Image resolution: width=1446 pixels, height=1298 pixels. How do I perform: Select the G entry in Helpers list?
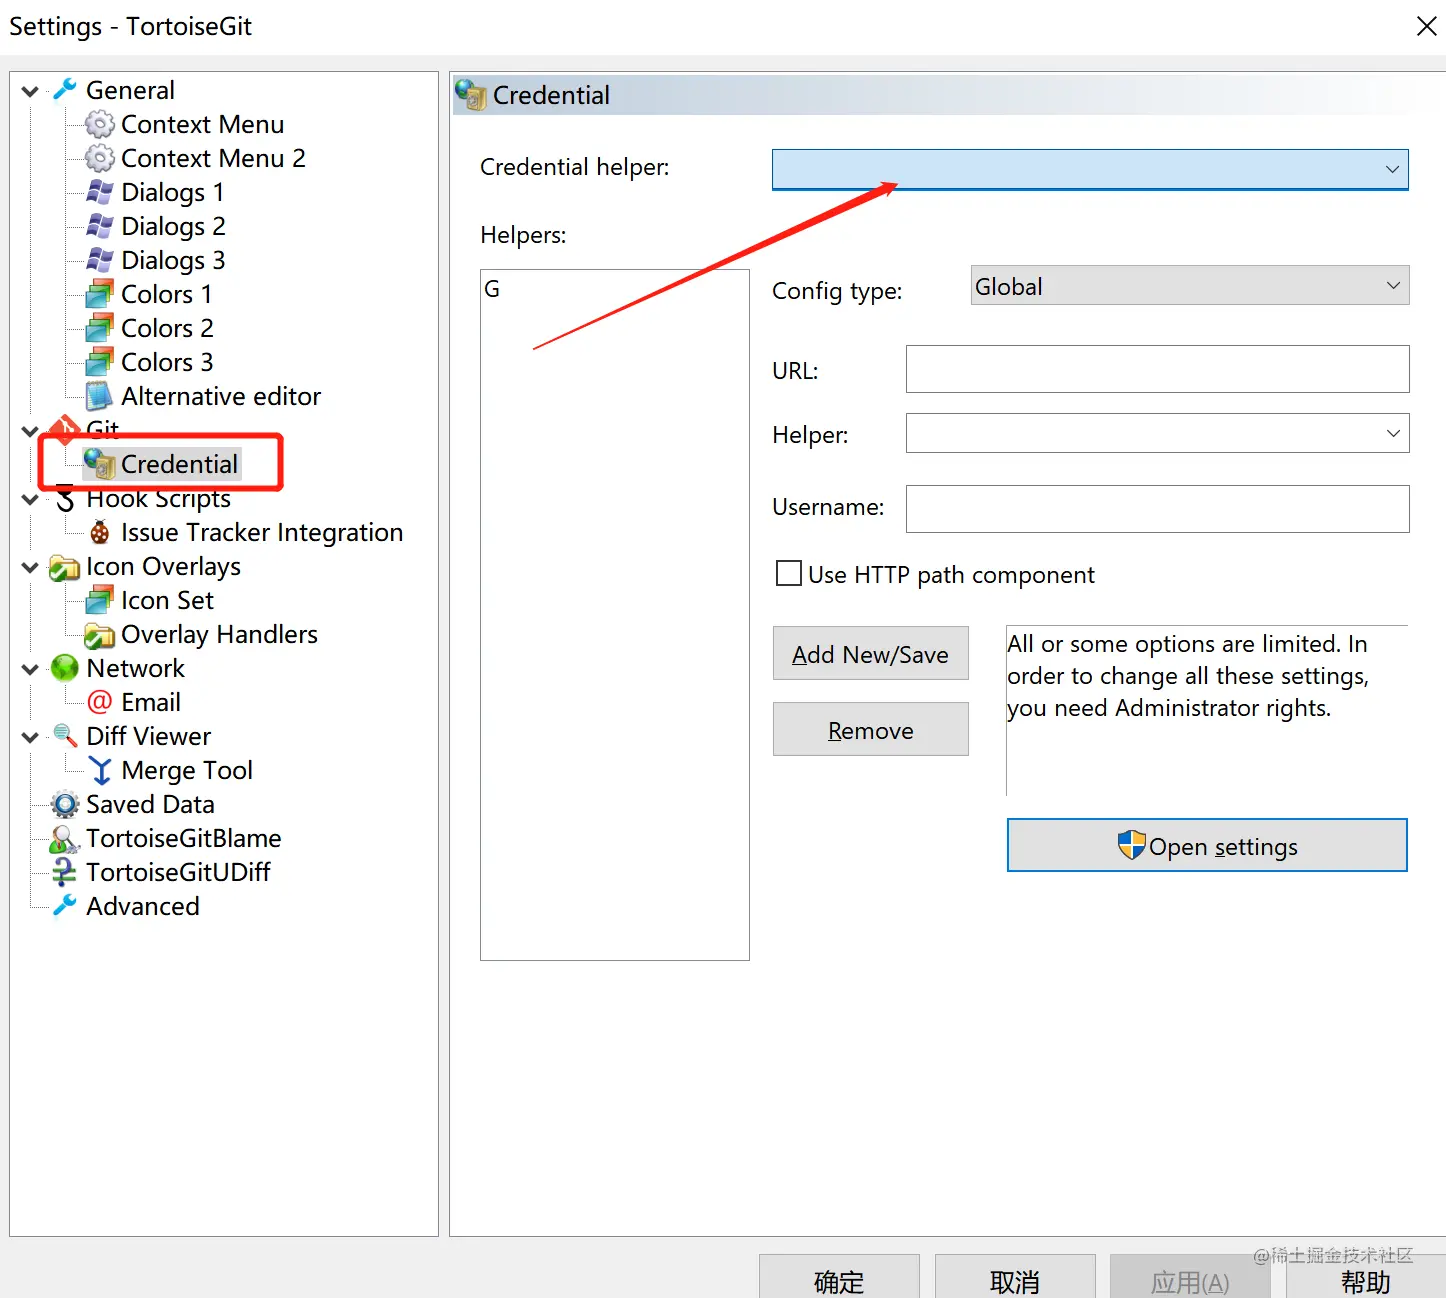click(492, 289)
